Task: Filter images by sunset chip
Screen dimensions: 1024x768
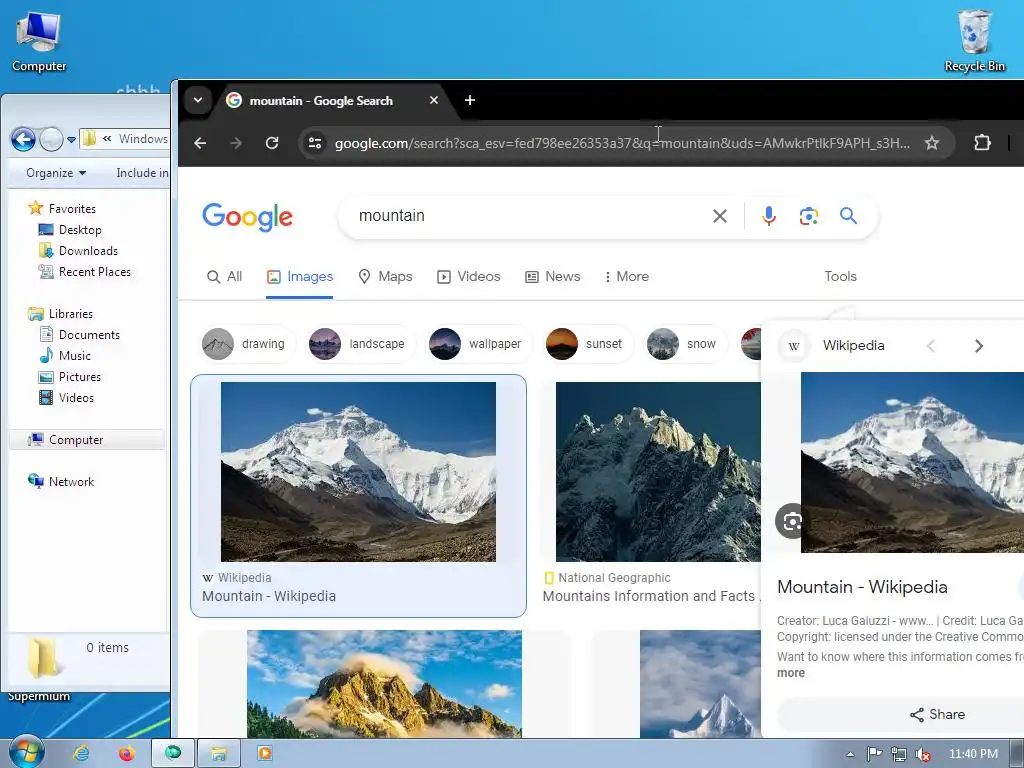Action: (x=588, y=344)
